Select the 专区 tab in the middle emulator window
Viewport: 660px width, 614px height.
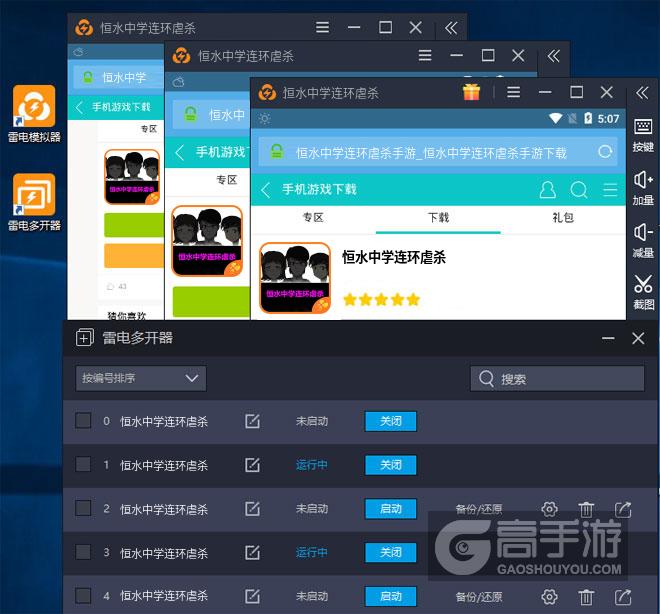(x=227, y=180)
